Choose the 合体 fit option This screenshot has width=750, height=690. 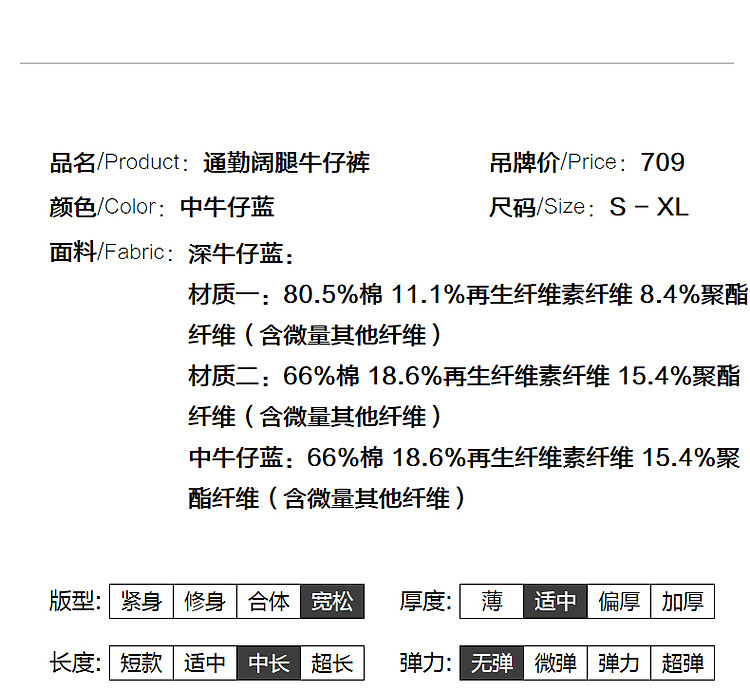(x=269, y=601)
